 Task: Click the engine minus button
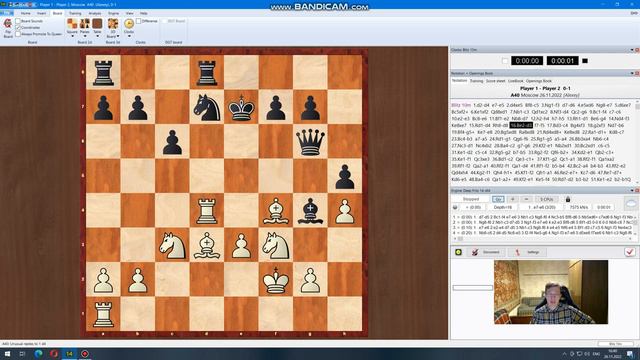pos(527,199)
